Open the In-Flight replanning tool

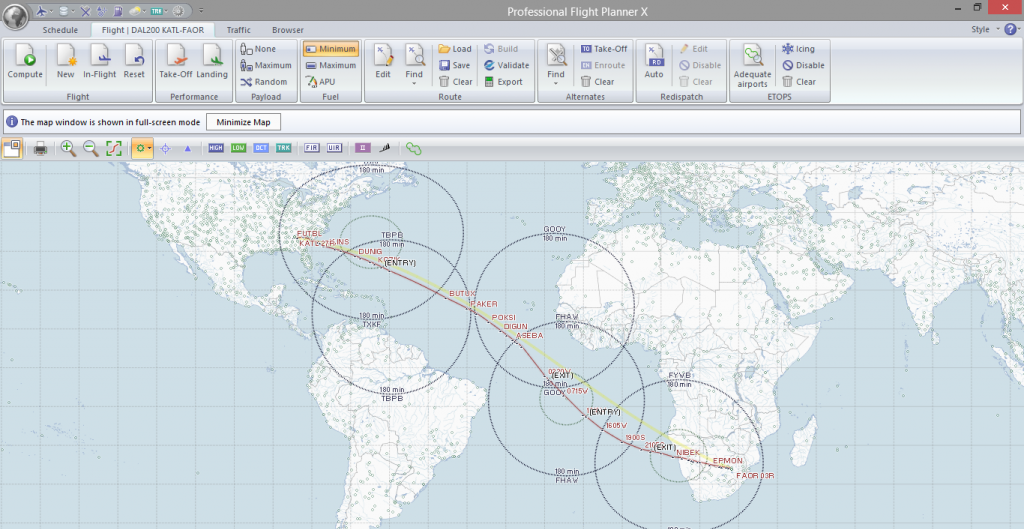click(100, 61)
